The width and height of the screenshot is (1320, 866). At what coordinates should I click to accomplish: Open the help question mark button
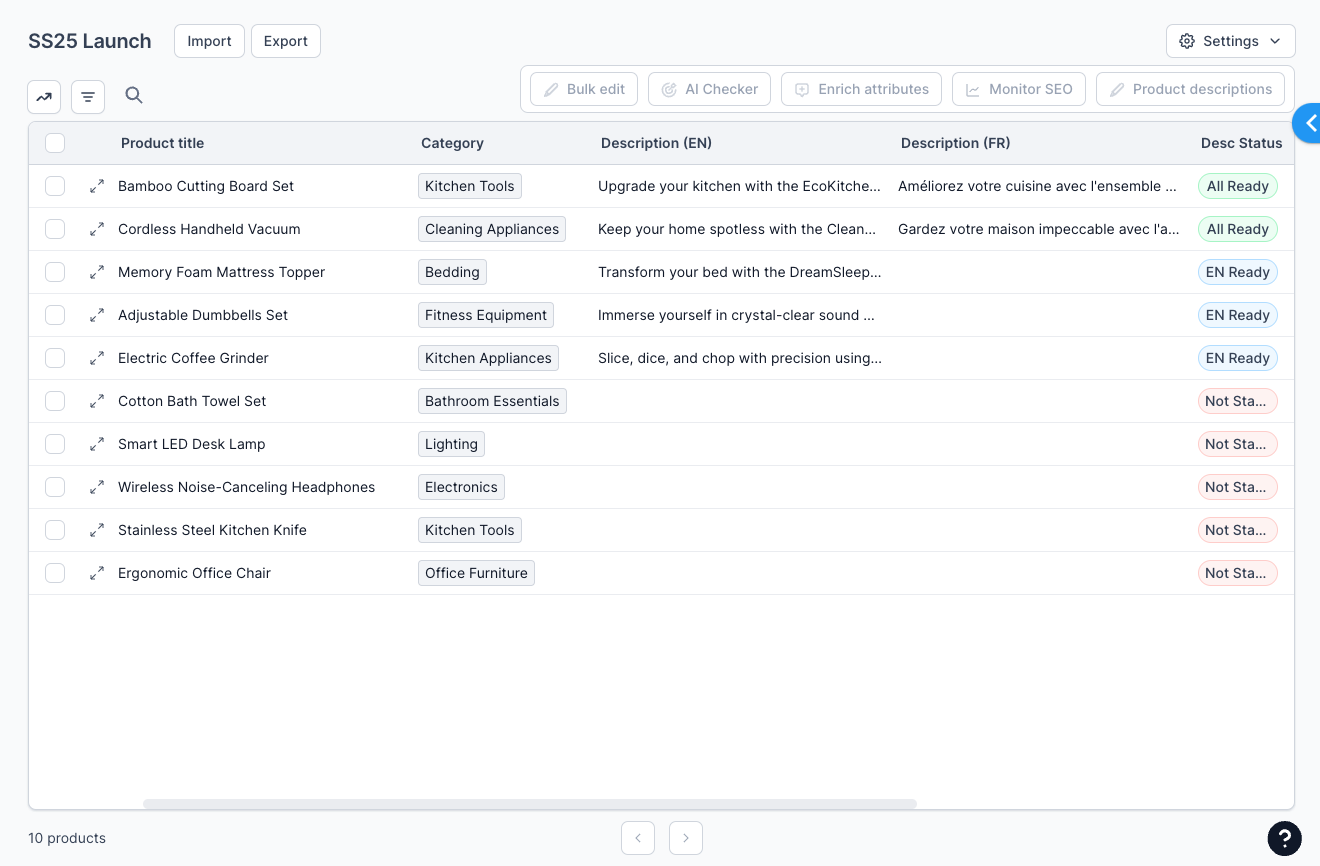click(1285, 839)
